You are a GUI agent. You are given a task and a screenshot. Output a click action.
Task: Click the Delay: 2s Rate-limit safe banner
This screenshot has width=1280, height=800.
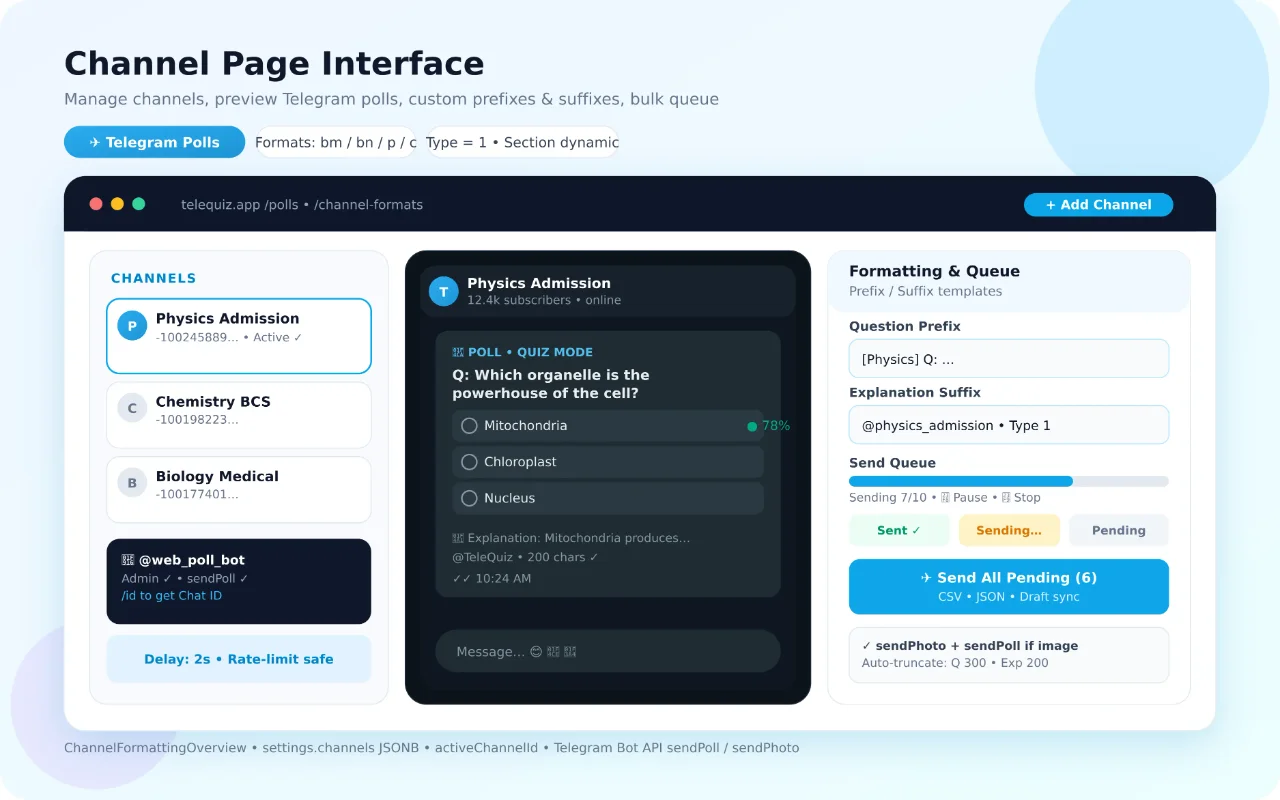tap(239, 659)
